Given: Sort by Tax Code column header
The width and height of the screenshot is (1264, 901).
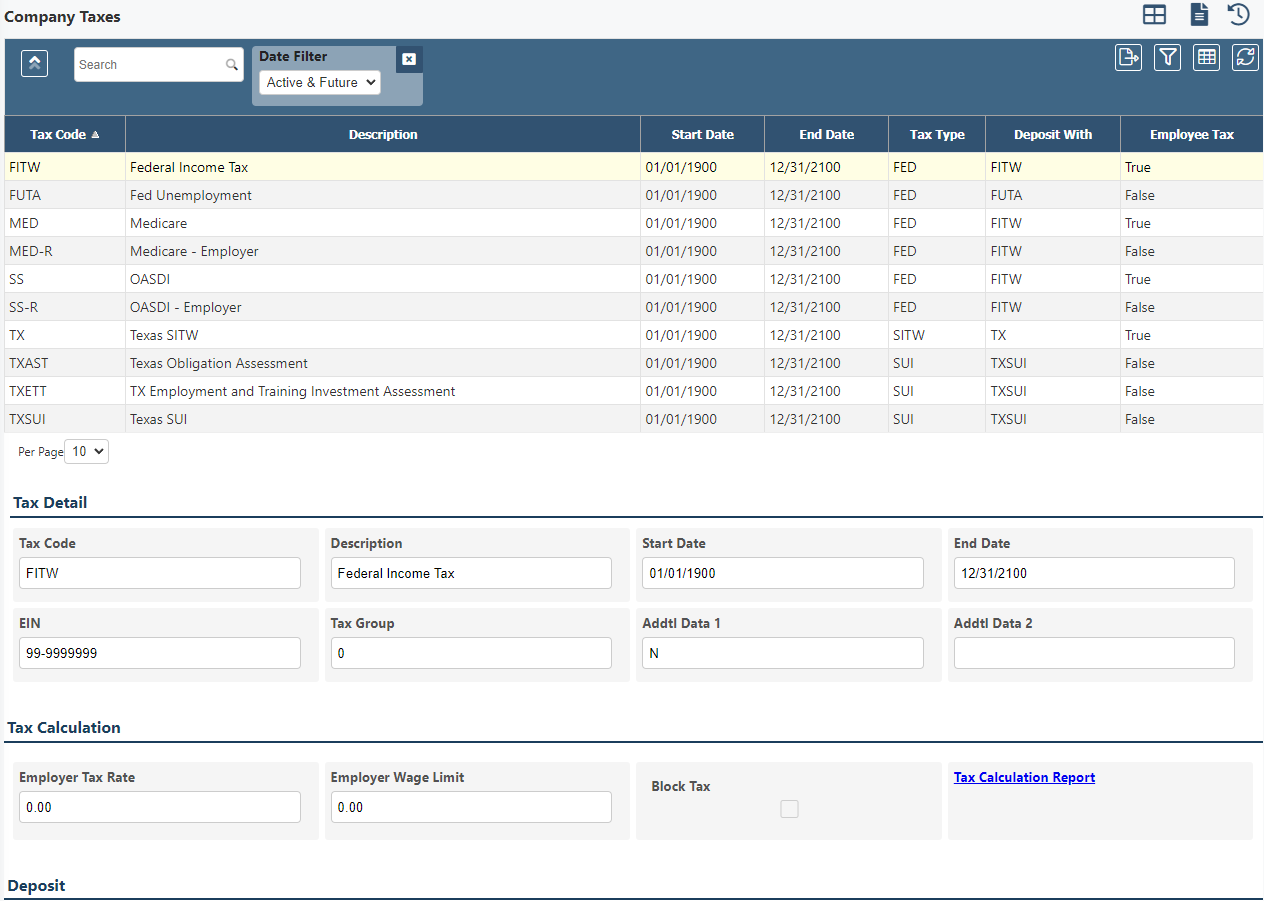Looking at the screenshot, I should [65, 134].
